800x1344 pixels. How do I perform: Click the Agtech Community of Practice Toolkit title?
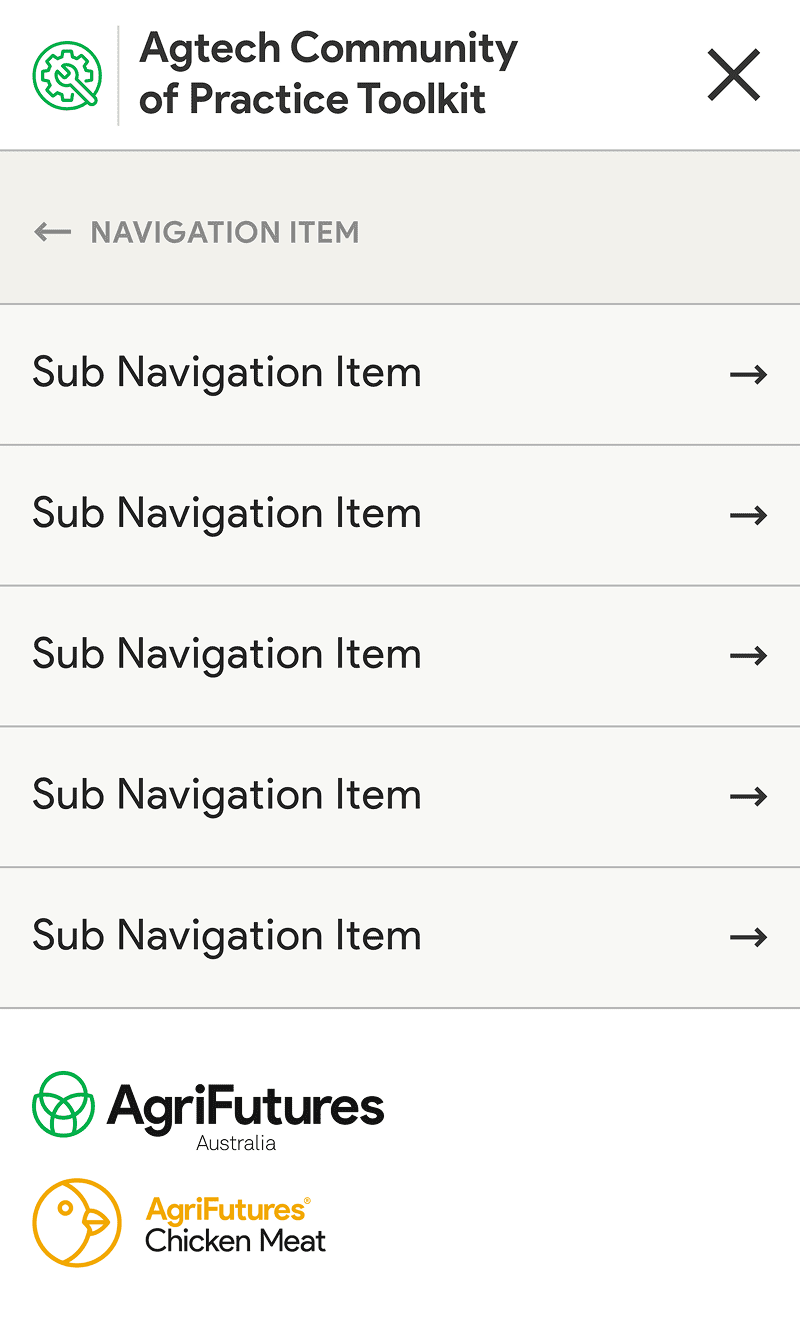coord(328,74)
